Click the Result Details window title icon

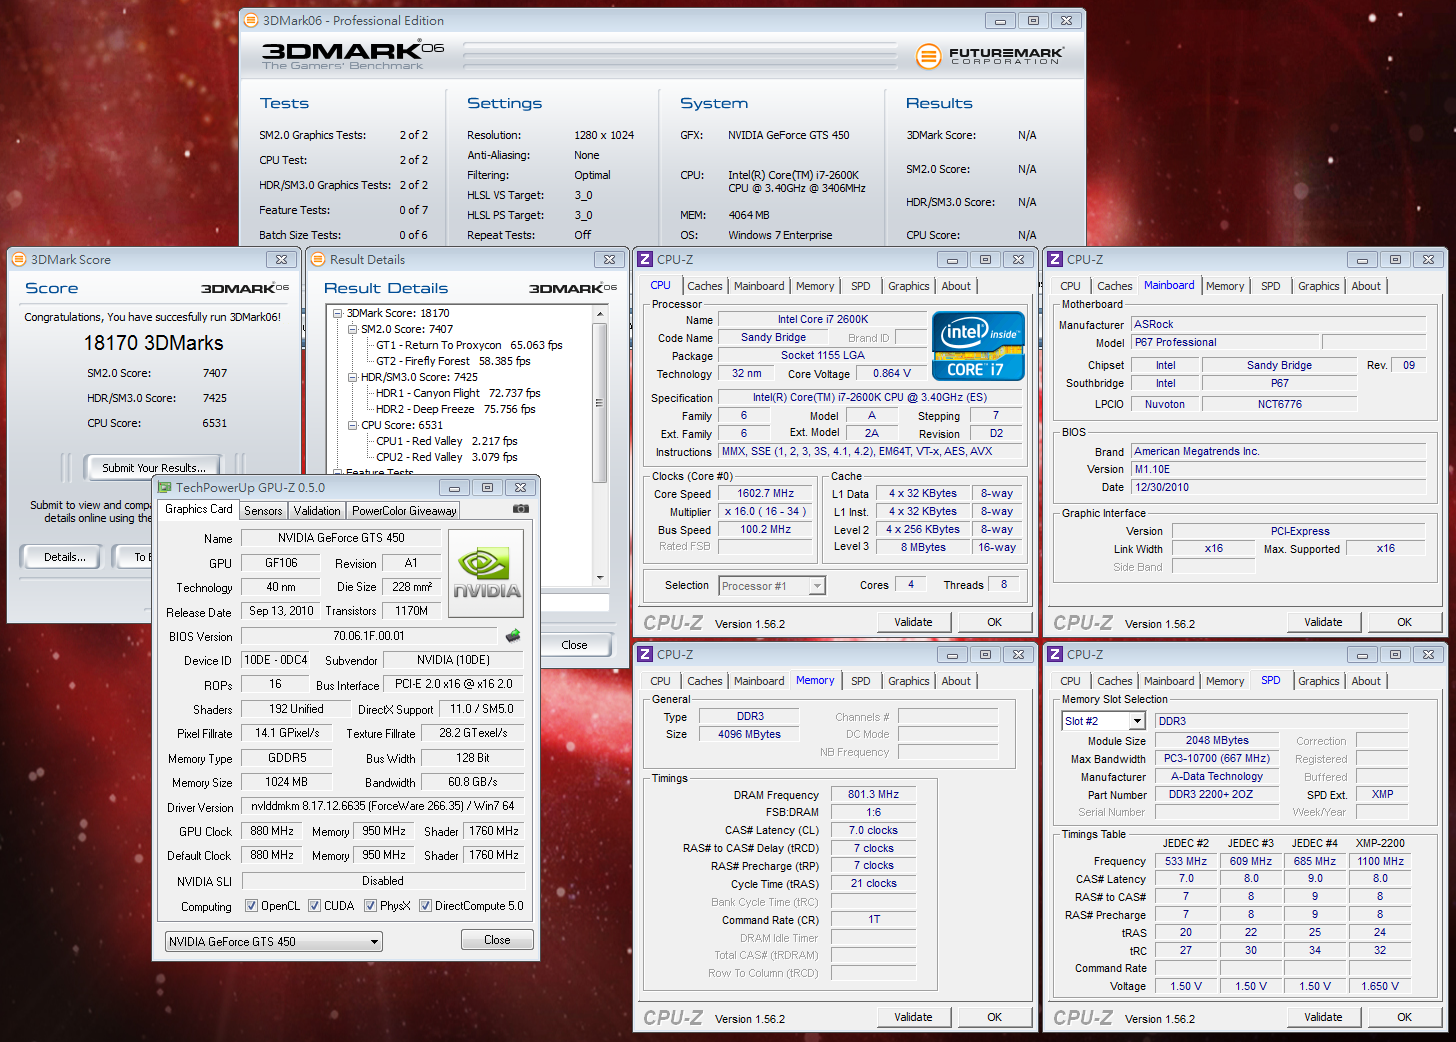(319, 260)
